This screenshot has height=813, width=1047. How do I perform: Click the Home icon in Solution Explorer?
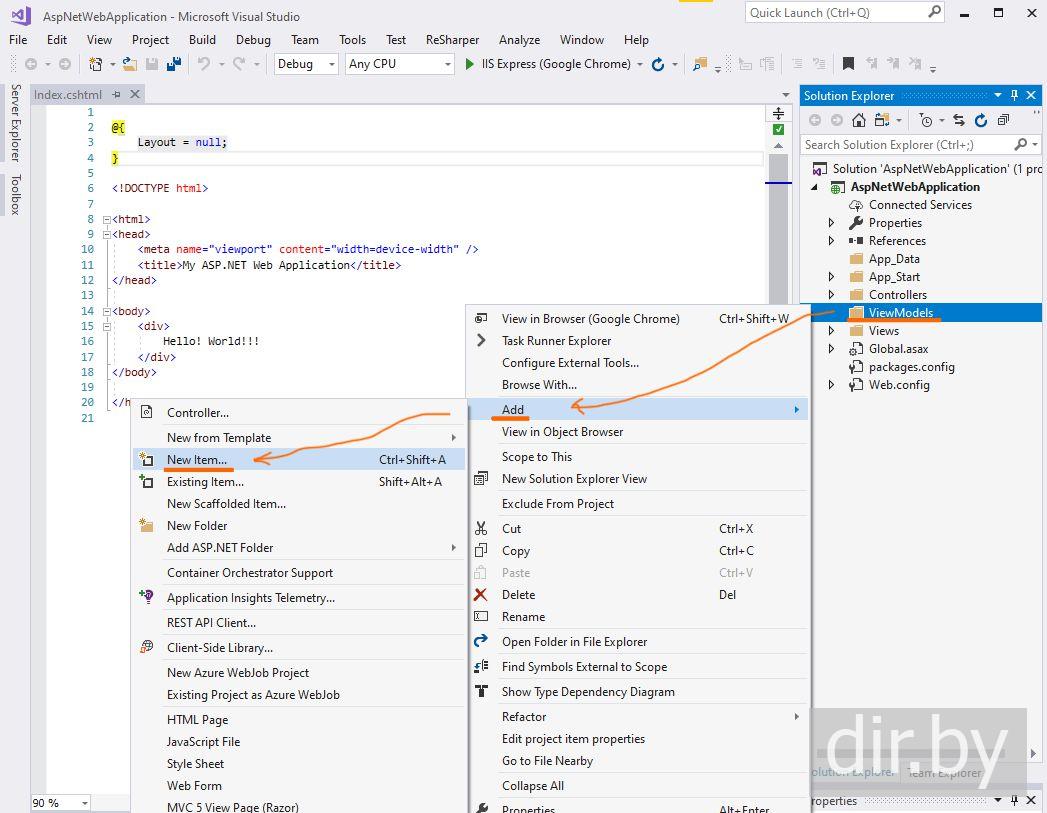point(859,120)
